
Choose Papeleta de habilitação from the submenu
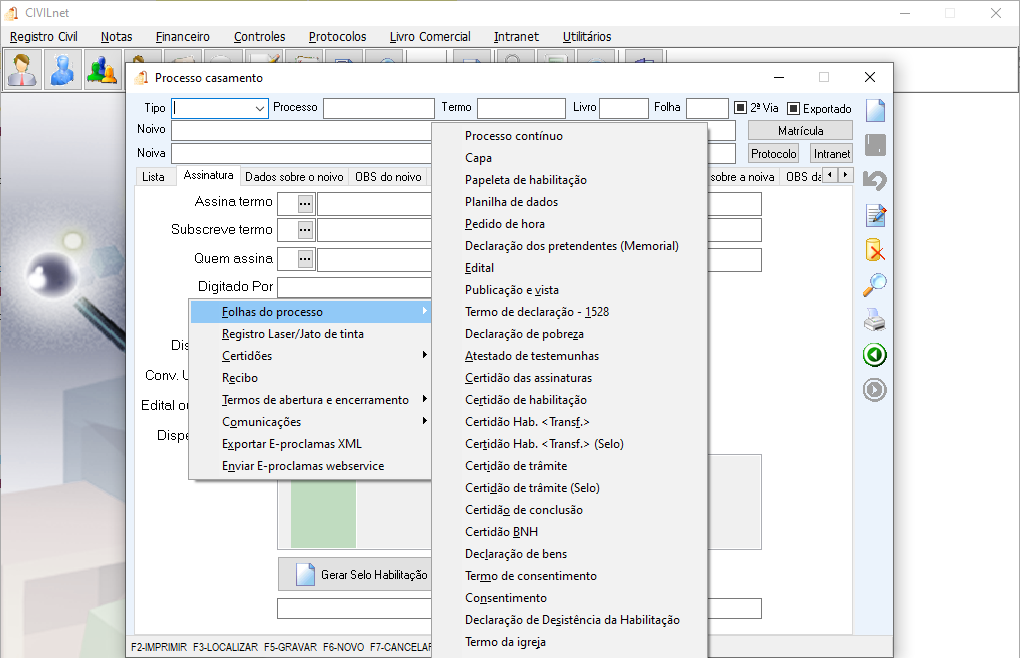[526, 180]
